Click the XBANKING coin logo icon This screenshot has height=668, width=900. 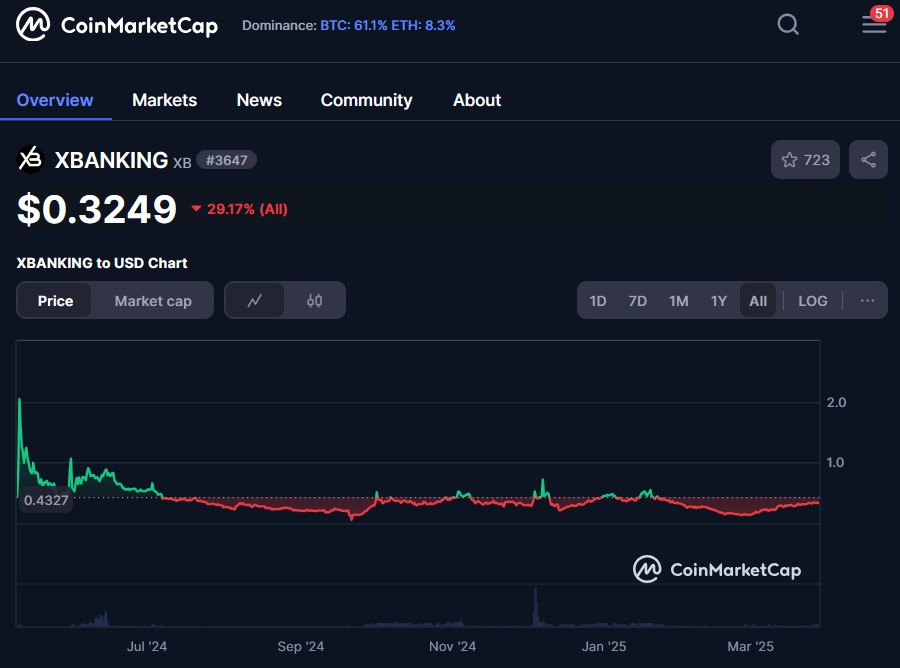click(x=30, y=160)
